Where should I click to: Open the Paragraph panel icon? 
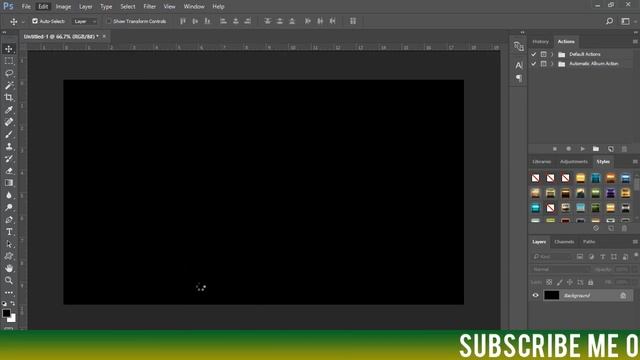pos(519,78)
